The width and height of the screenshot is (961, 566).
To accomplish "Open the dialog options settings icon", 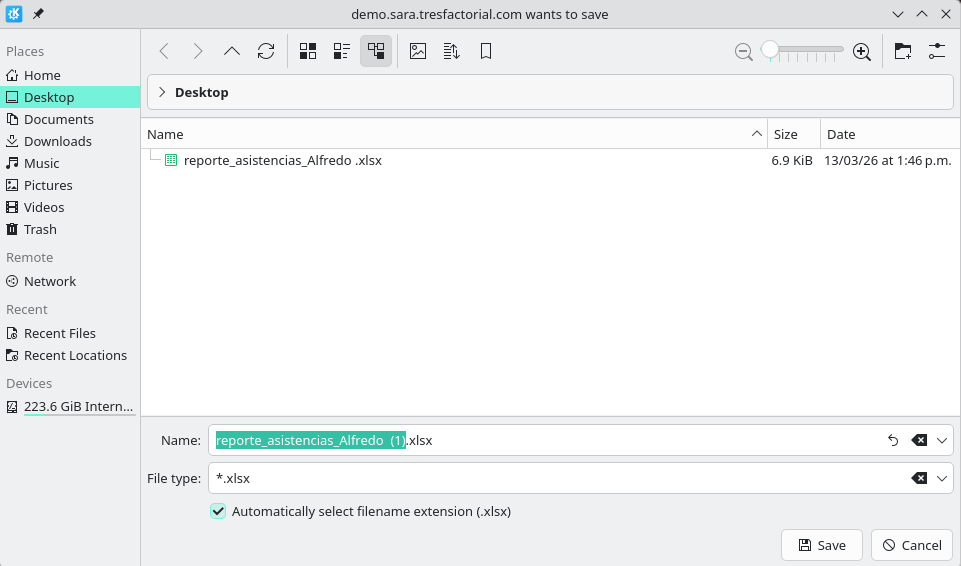I will [x=937, y=51].
